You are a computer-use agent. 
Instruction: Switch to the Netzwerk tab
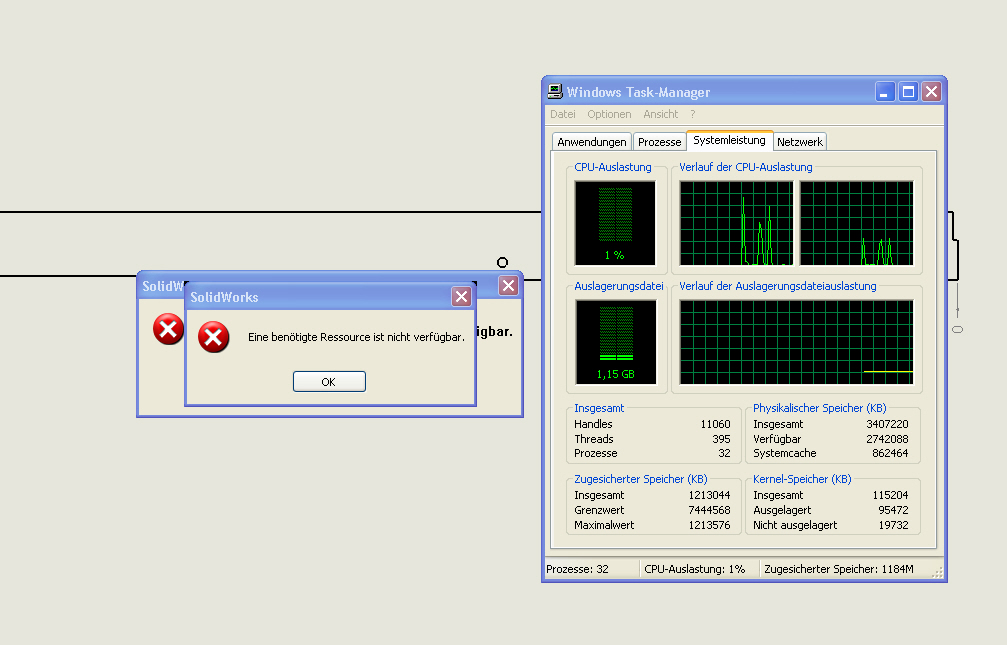click(x=800, y=142)
